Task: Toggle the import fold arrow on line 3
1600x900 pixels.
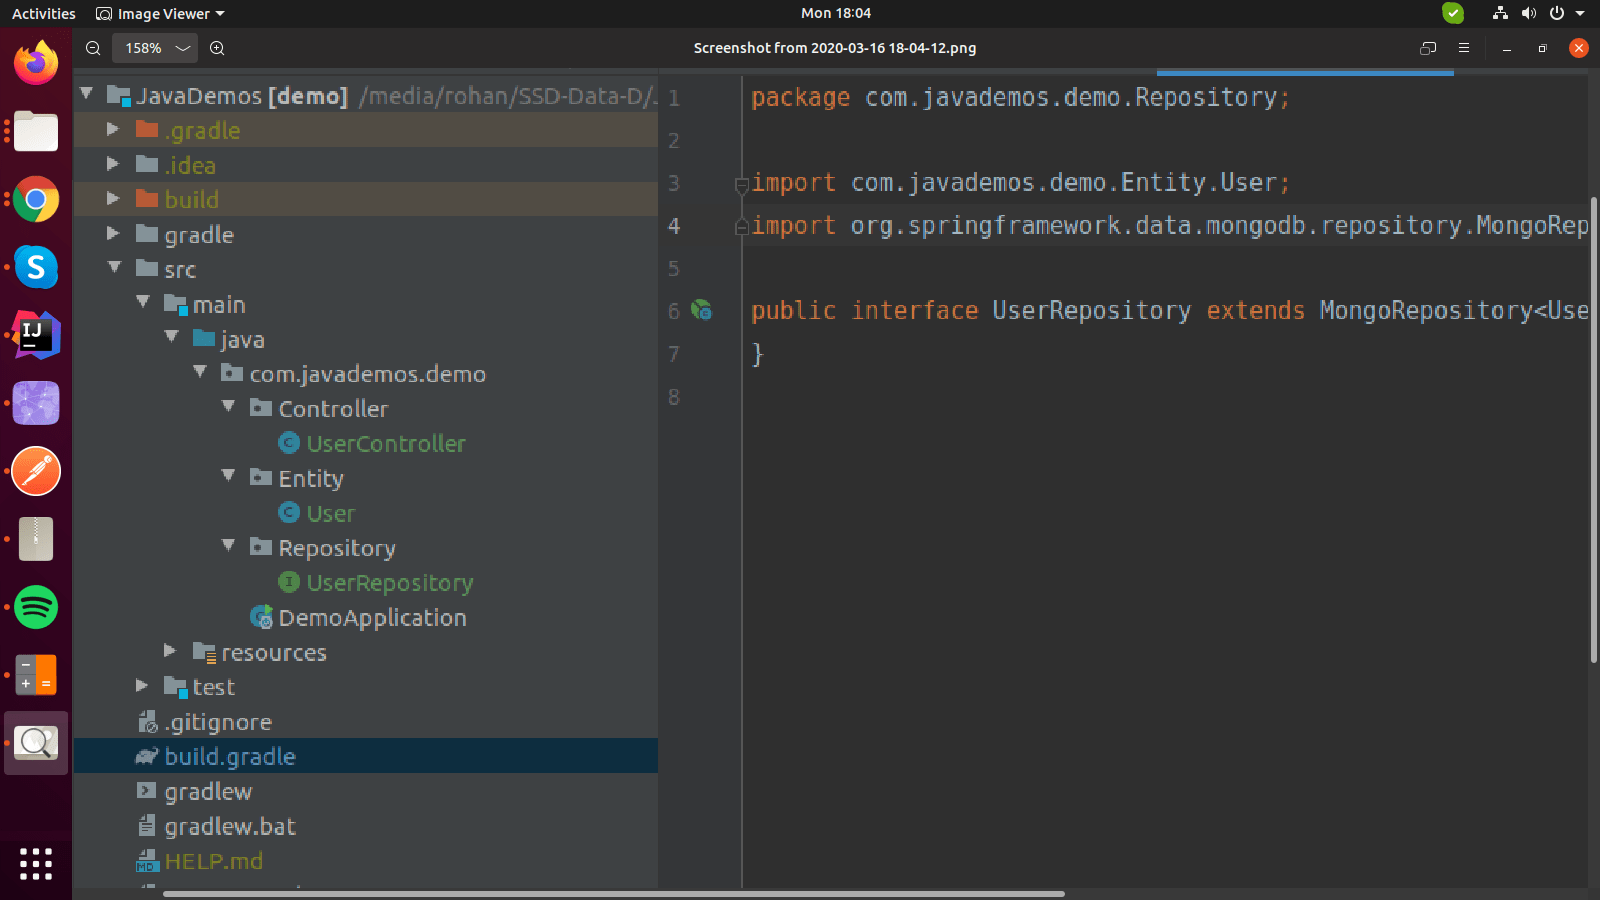Action: [x=741, y=183]
